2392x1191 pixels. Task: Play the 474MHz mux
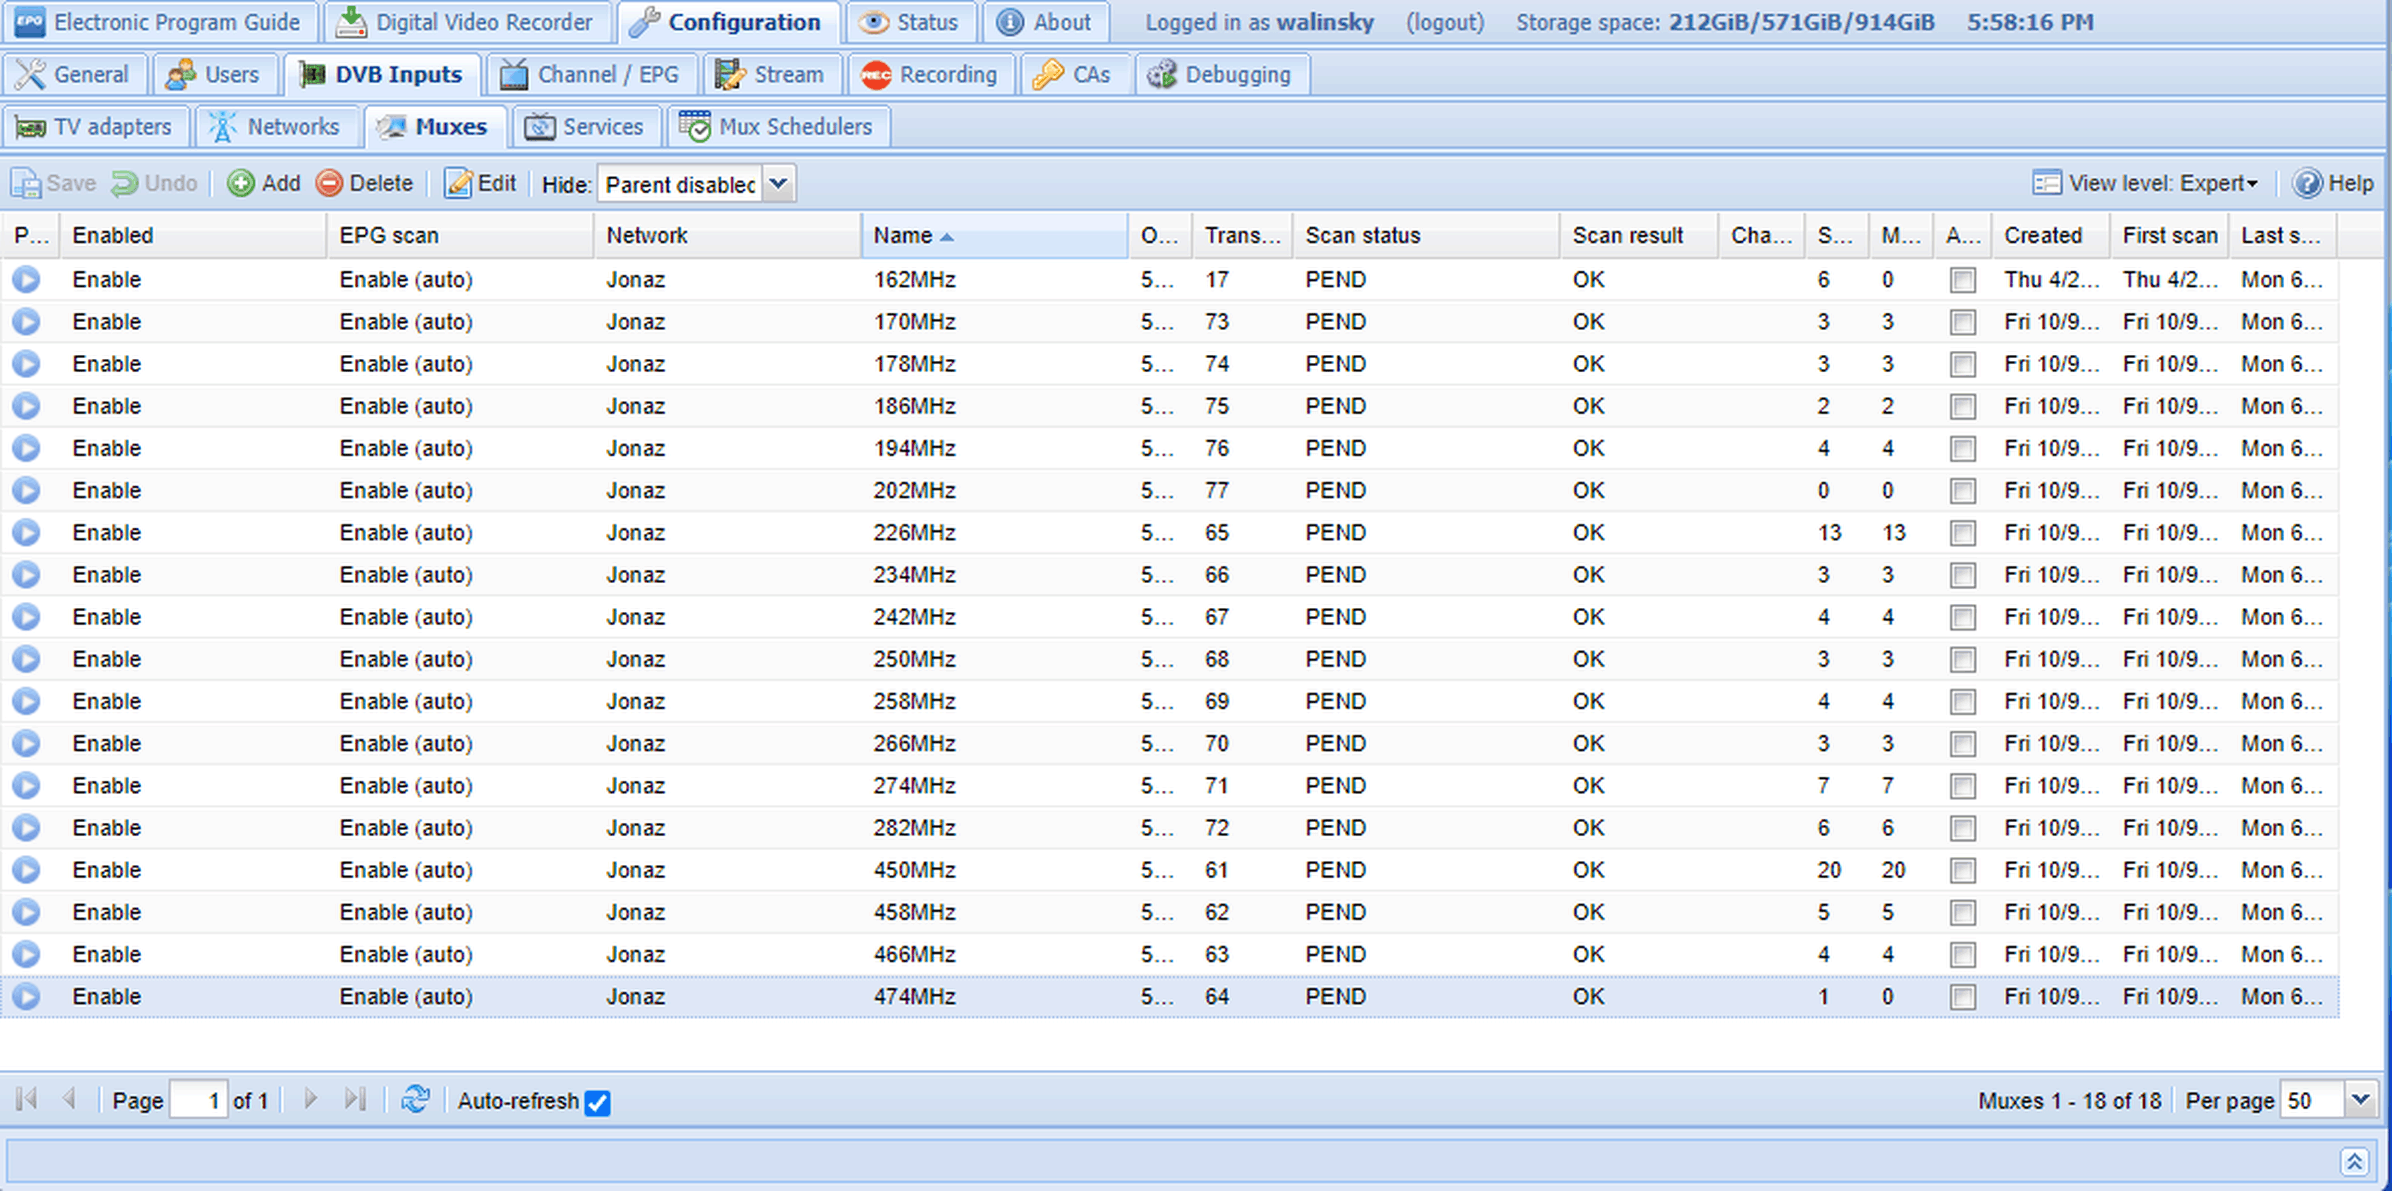pyautogui.click(x=26, y=997)
